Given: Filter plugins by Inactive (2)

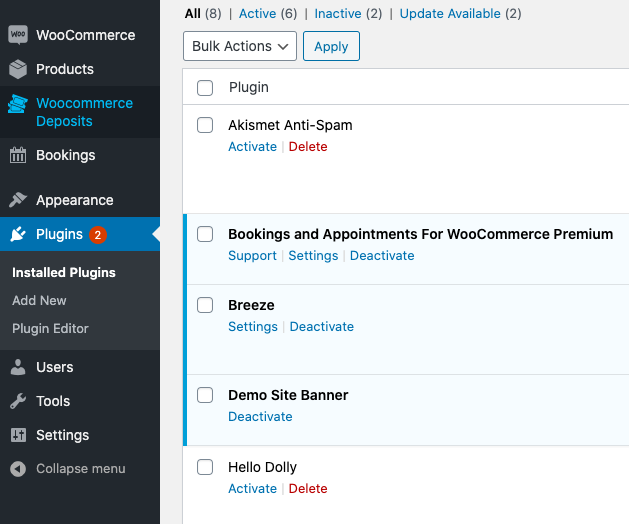Looking at the screenshot, I should [x=348, y=14].
